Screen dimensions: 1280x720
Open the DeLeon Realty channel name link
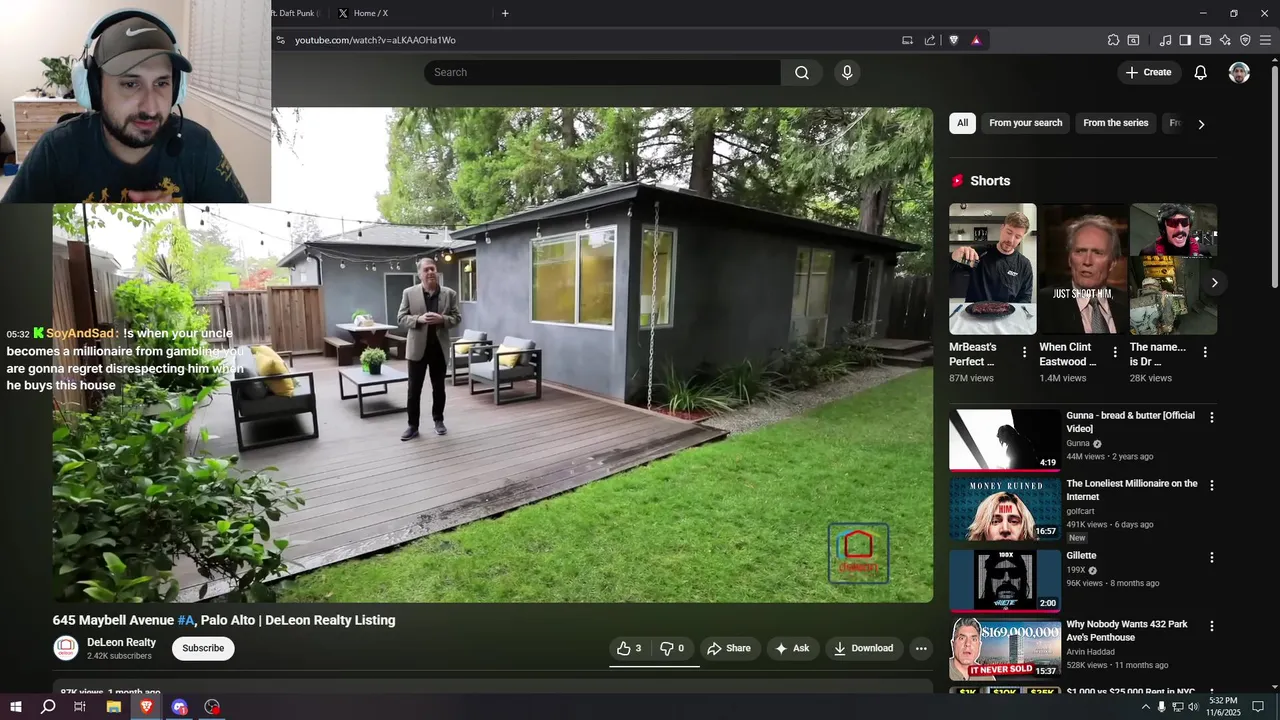121,642
